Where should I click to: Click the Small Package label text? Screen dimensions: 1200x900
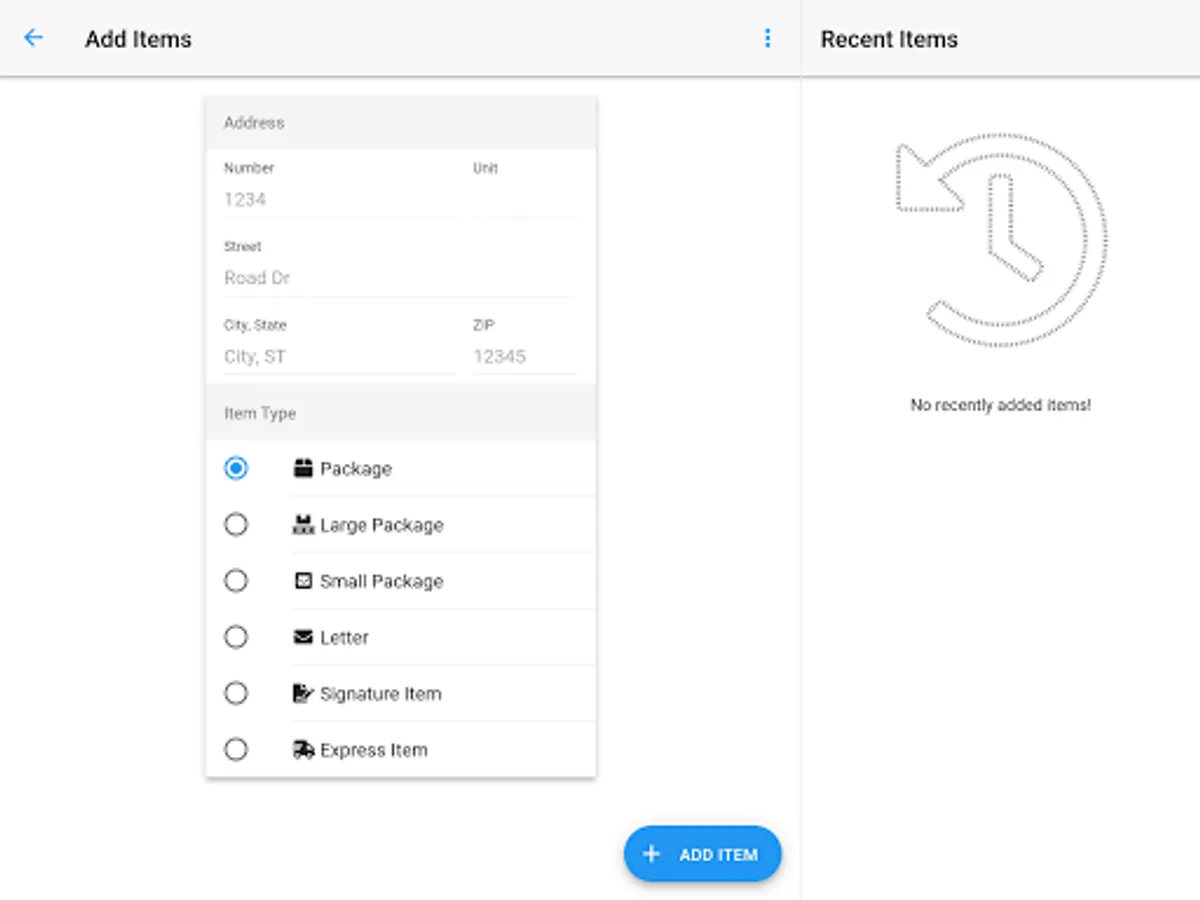(x=381, y=581)
